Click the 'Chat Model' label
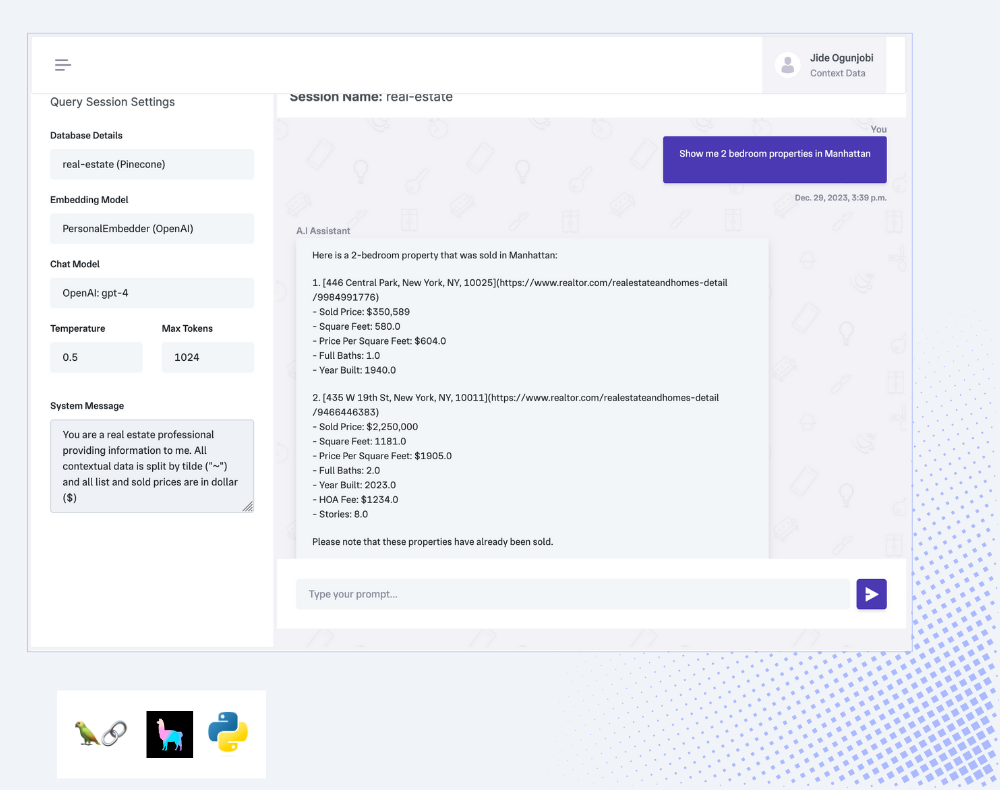The width and height of the screenshot is (1000, 790). pos(75,264)
